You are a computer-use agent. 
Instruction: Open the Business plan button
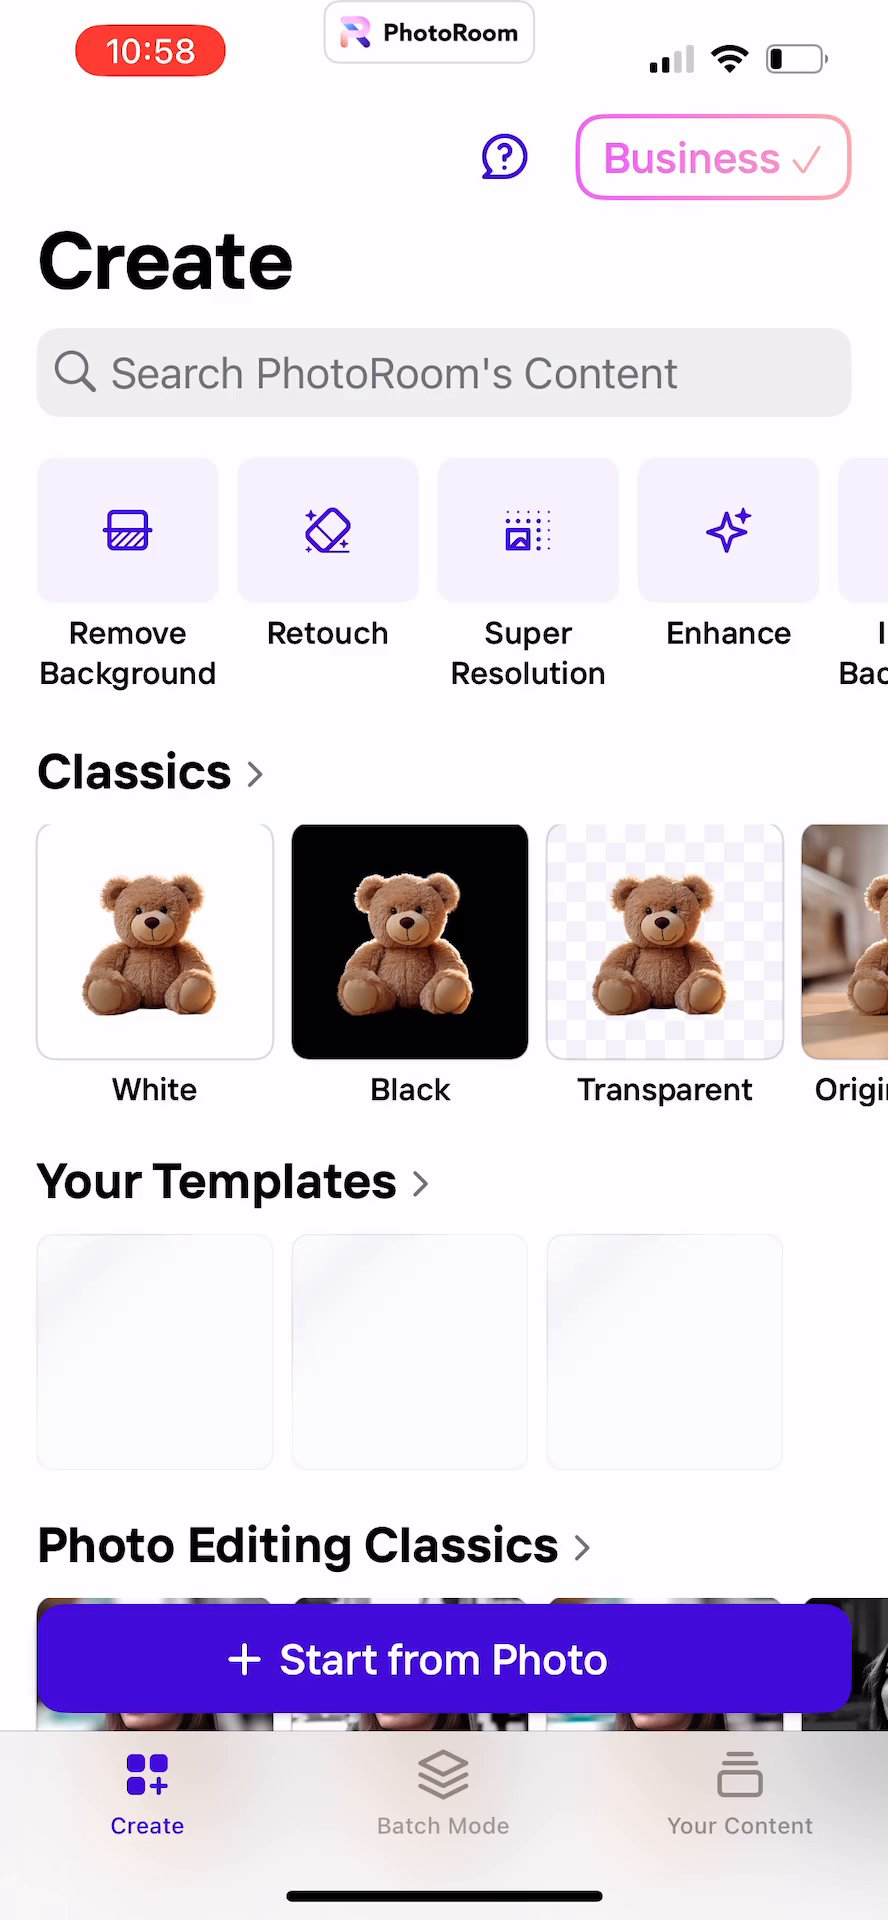click(x=713, y=158)
